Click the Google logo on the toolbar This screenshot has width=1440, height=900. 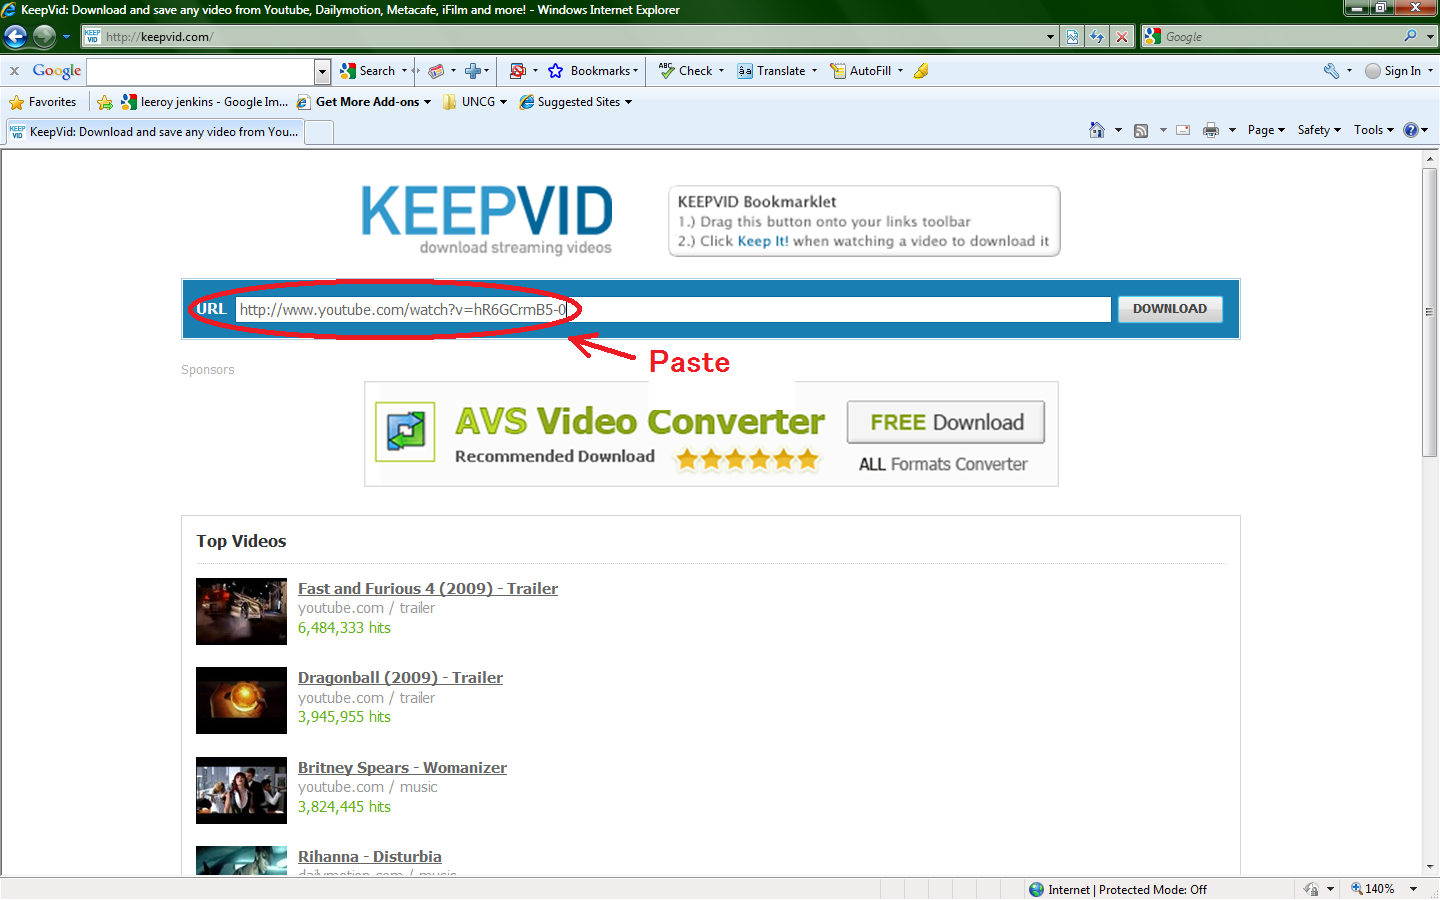pyautogui.click(x=57, y=71)
